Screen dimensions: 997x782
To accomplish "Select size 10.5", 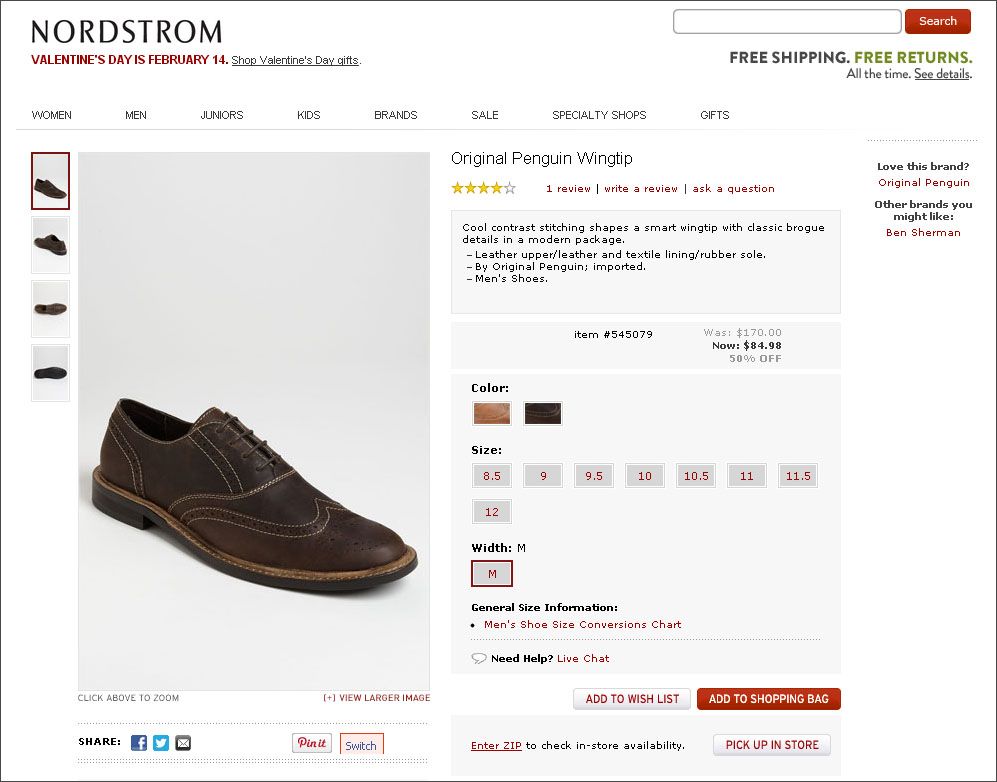I will 696,476.
